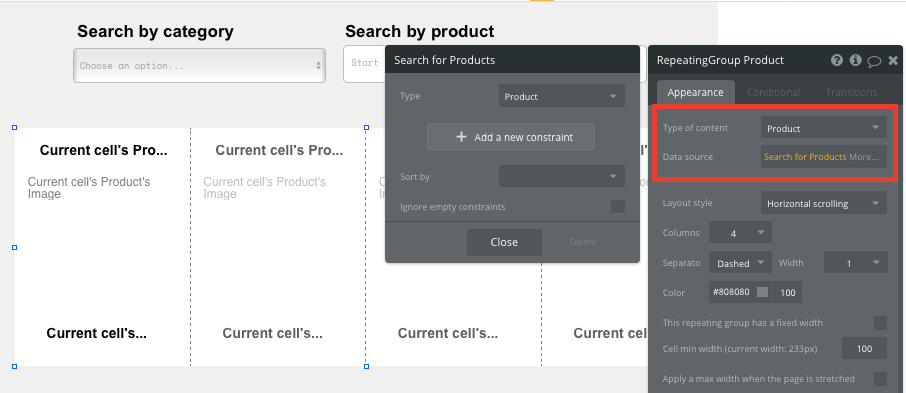Open Layout style Horizontal scrolling dropdown
This screenshot has width=906, height=393.
(823, 203)
